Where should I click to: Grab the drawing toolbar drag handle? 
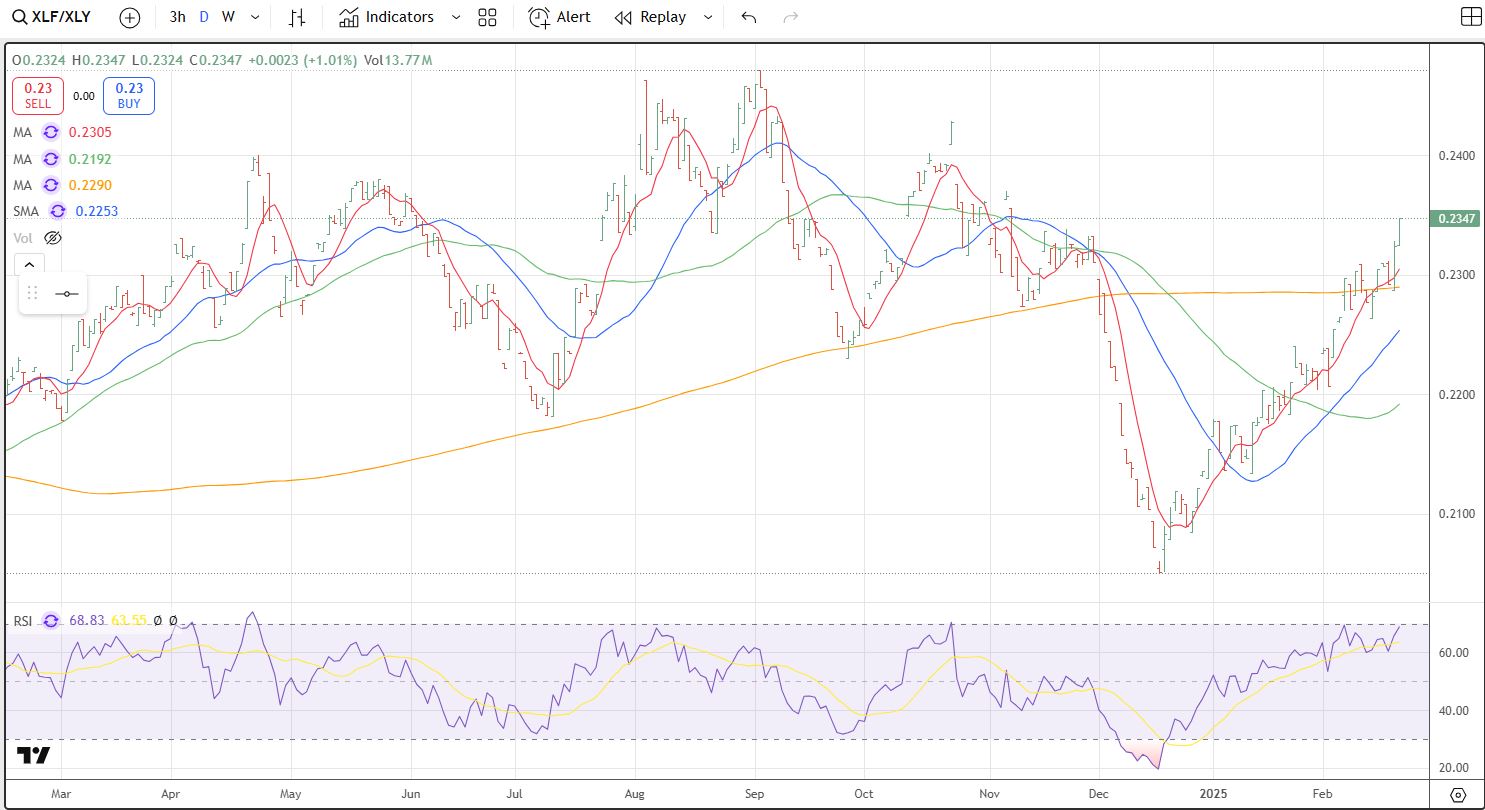[x=33, y=293]
